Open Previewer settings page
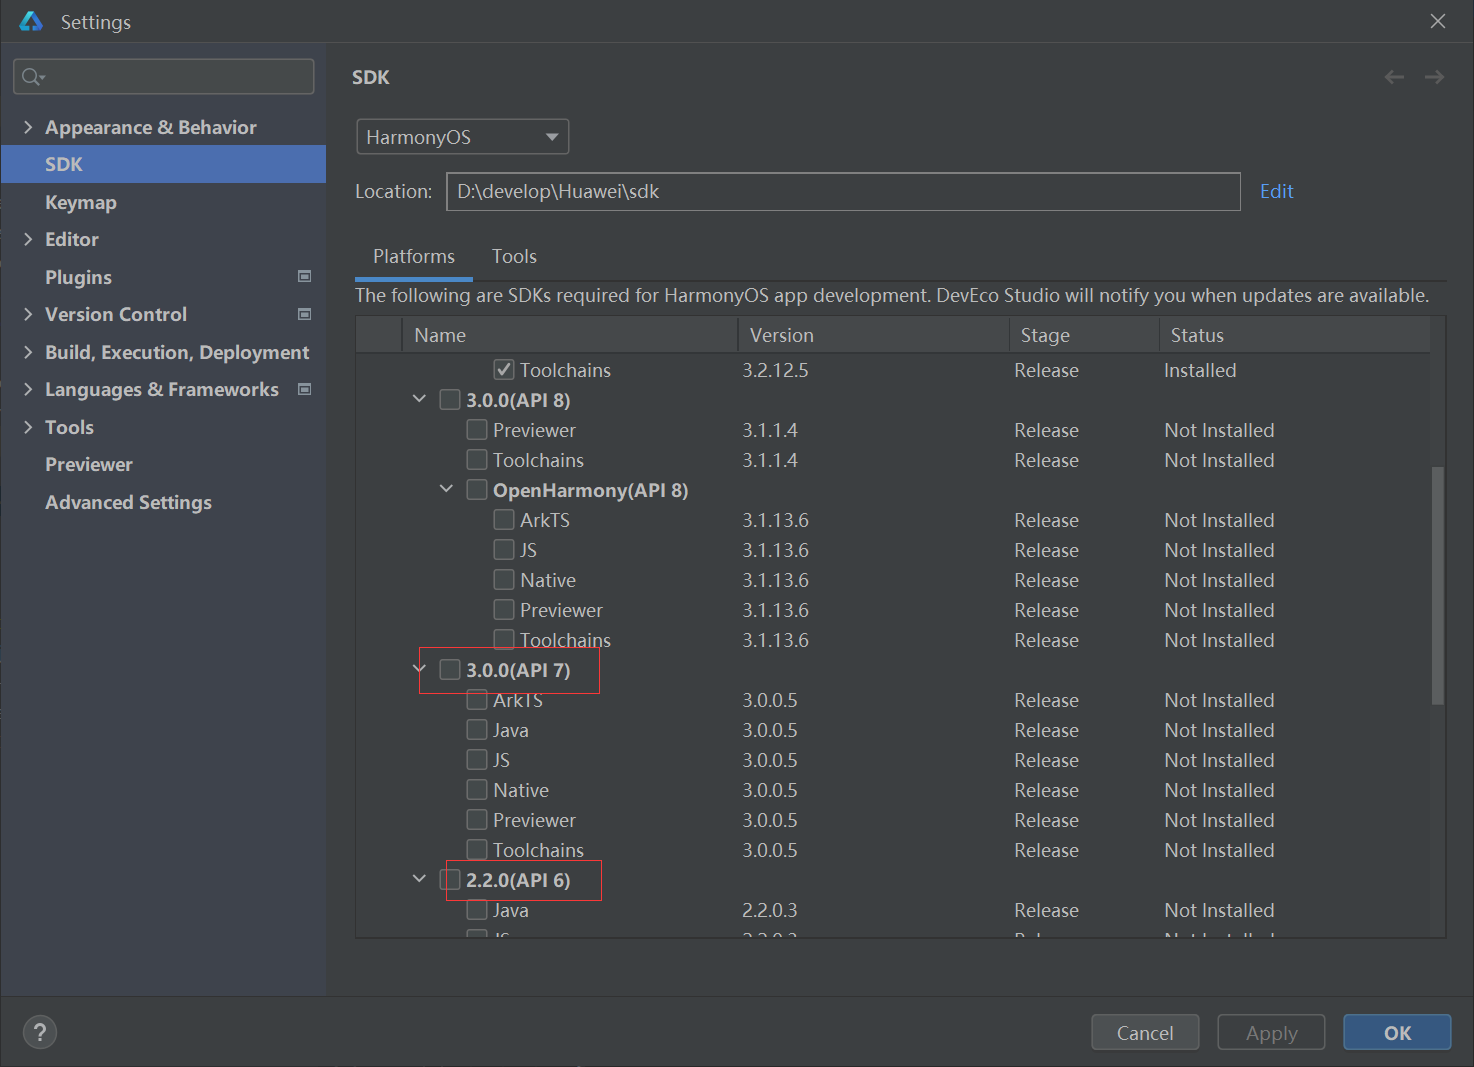Screen dimensions: 1474x1067 point(88,464)
